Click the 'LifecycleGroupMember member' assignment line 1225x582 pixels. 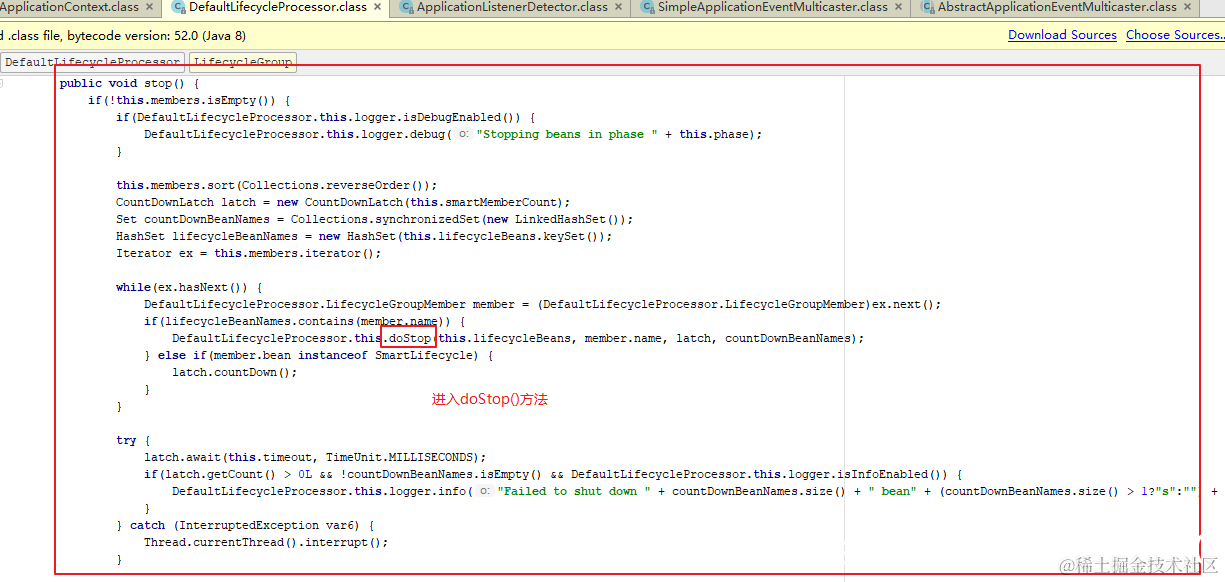(543, 304)
